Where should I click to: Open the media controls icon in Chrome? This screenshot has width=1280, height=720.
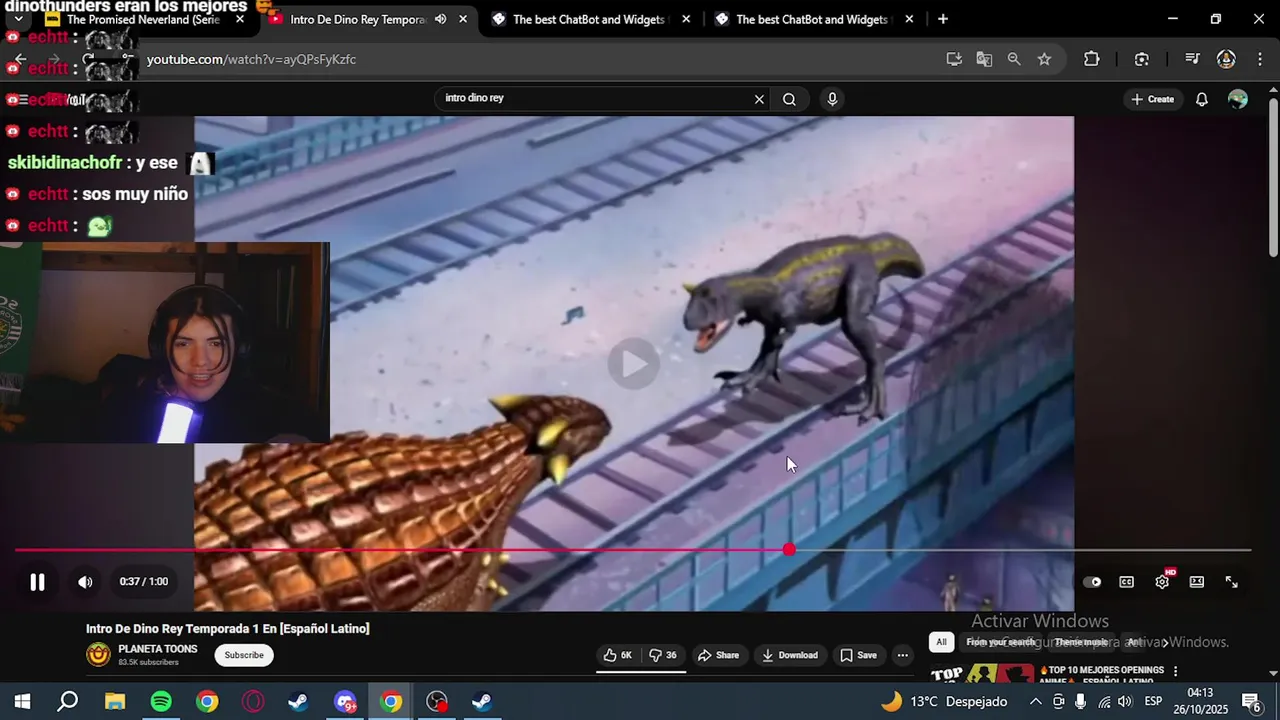tap(1191, 59)
